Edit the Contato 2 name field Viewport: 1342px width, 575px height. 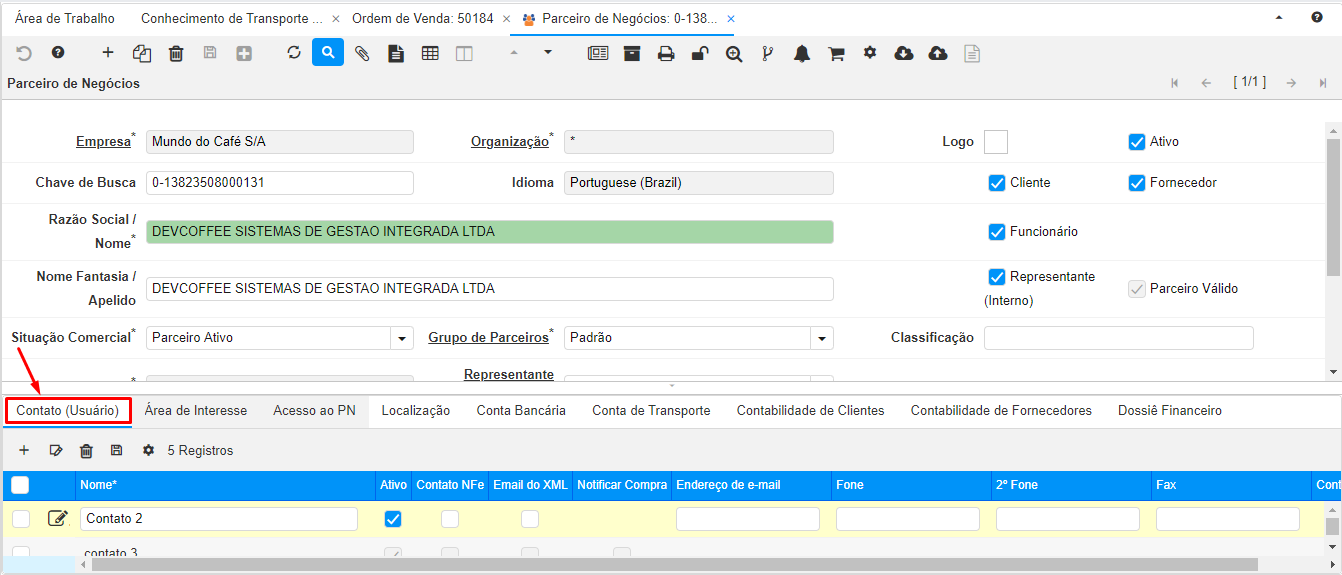click(x=219, y=519)
